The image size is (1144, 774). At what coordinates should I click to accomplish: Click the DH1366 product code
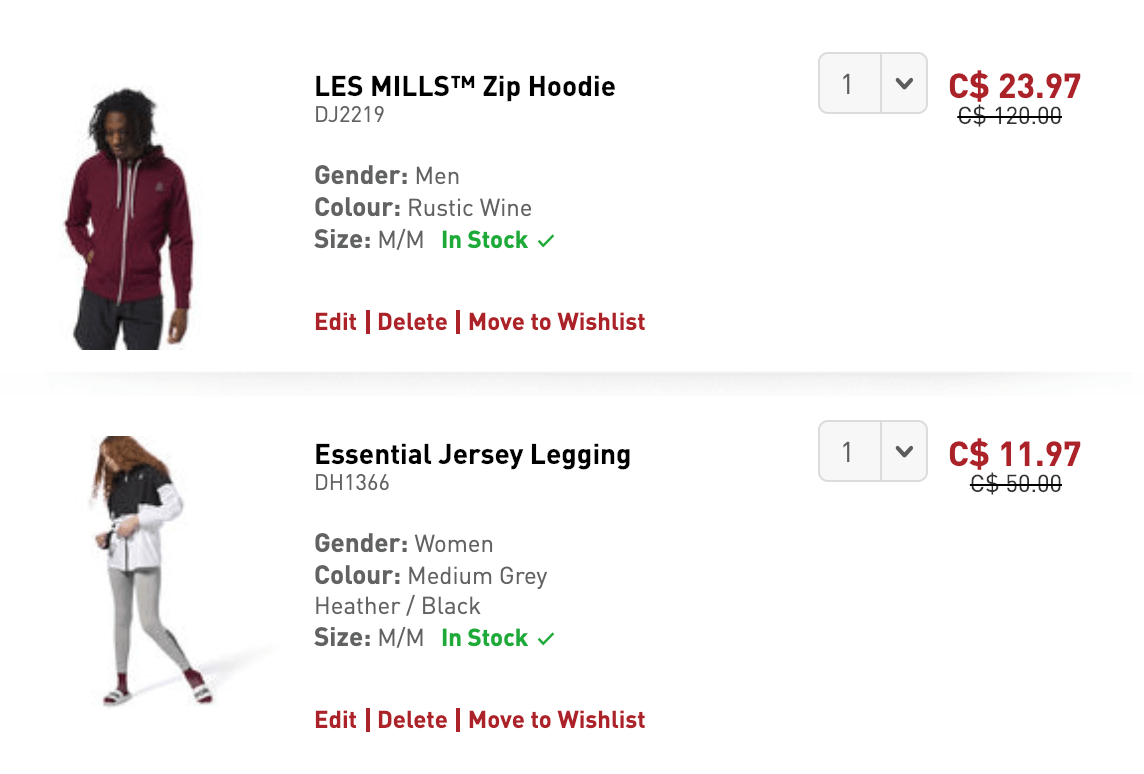[x=352, y=483]
